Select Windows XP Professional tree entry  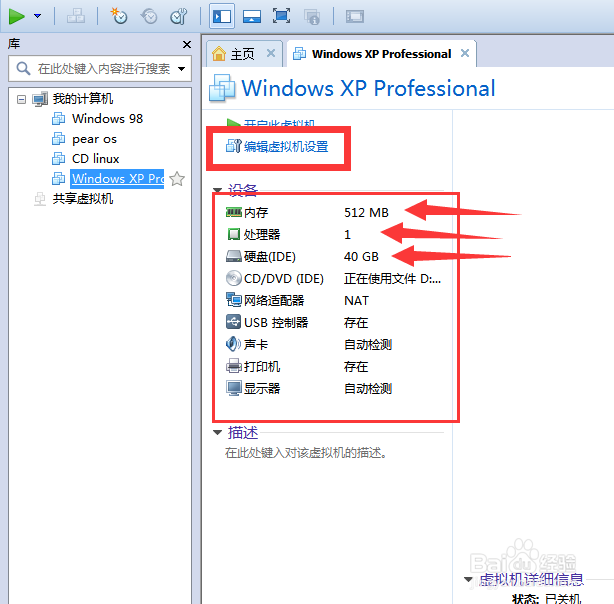(x=117, y=179)
